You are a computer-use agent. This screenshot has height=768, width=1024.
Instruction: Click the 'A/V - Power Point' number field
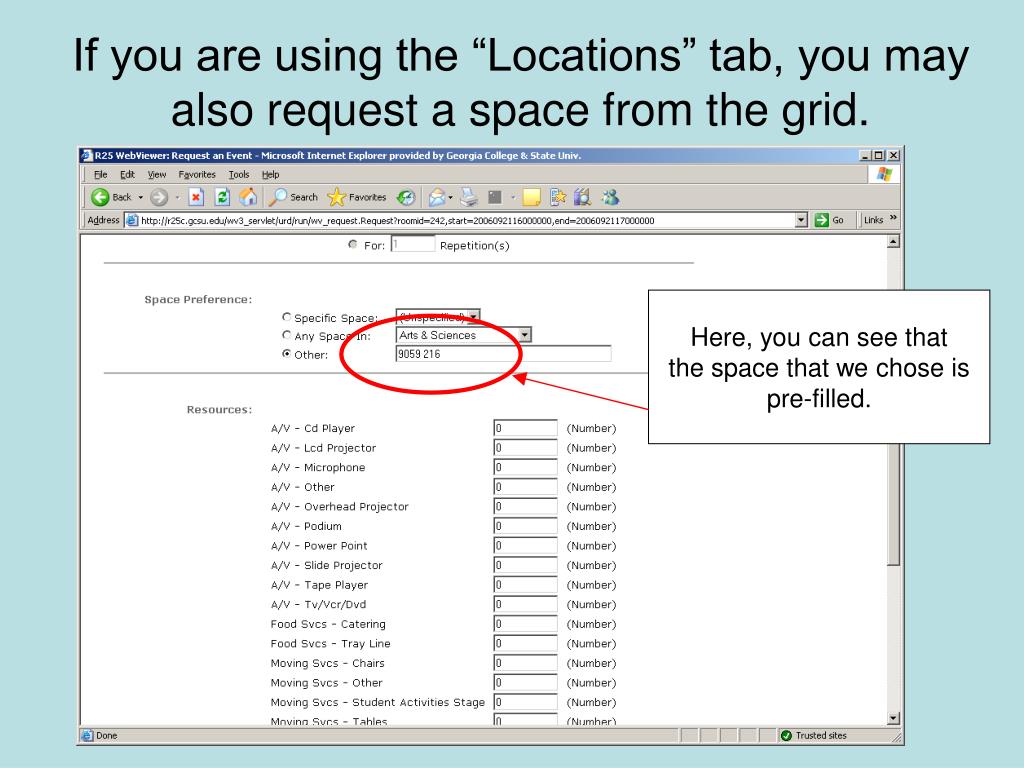click(x=526, y=546)
